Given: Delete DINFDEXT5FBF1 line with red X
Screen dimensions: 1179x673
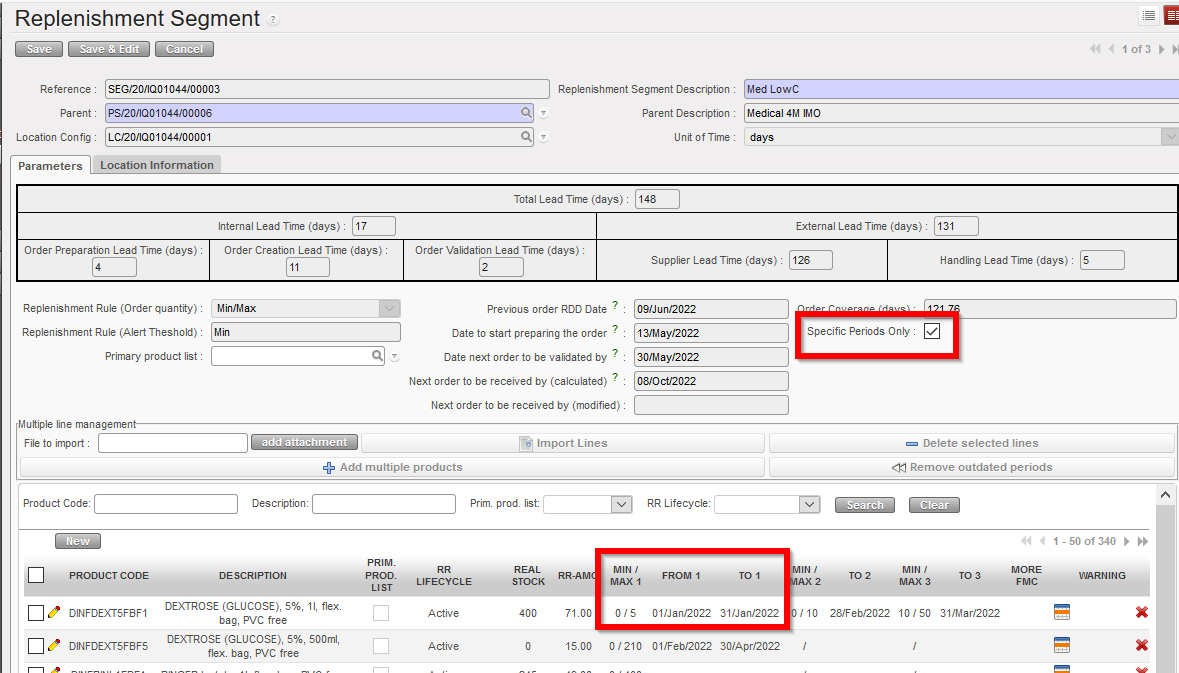Looking at the screenshot, I should (x=1142, y=613).
